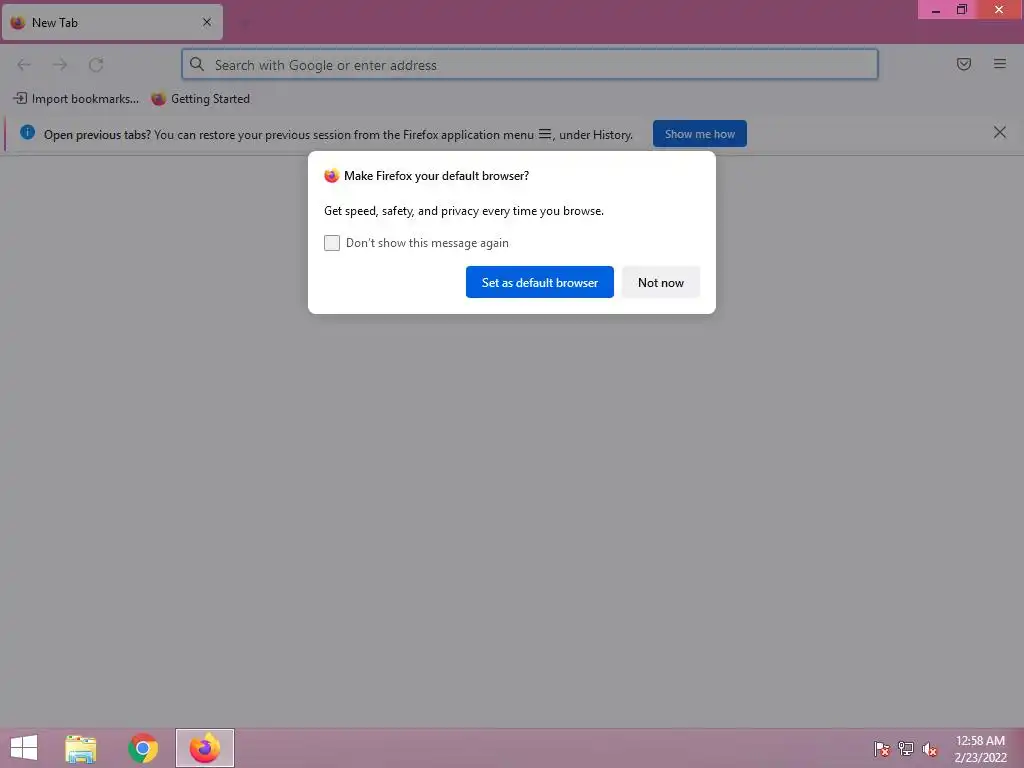
Task: Focus the Search with Google address bar
Action: [x=530, y=65]
